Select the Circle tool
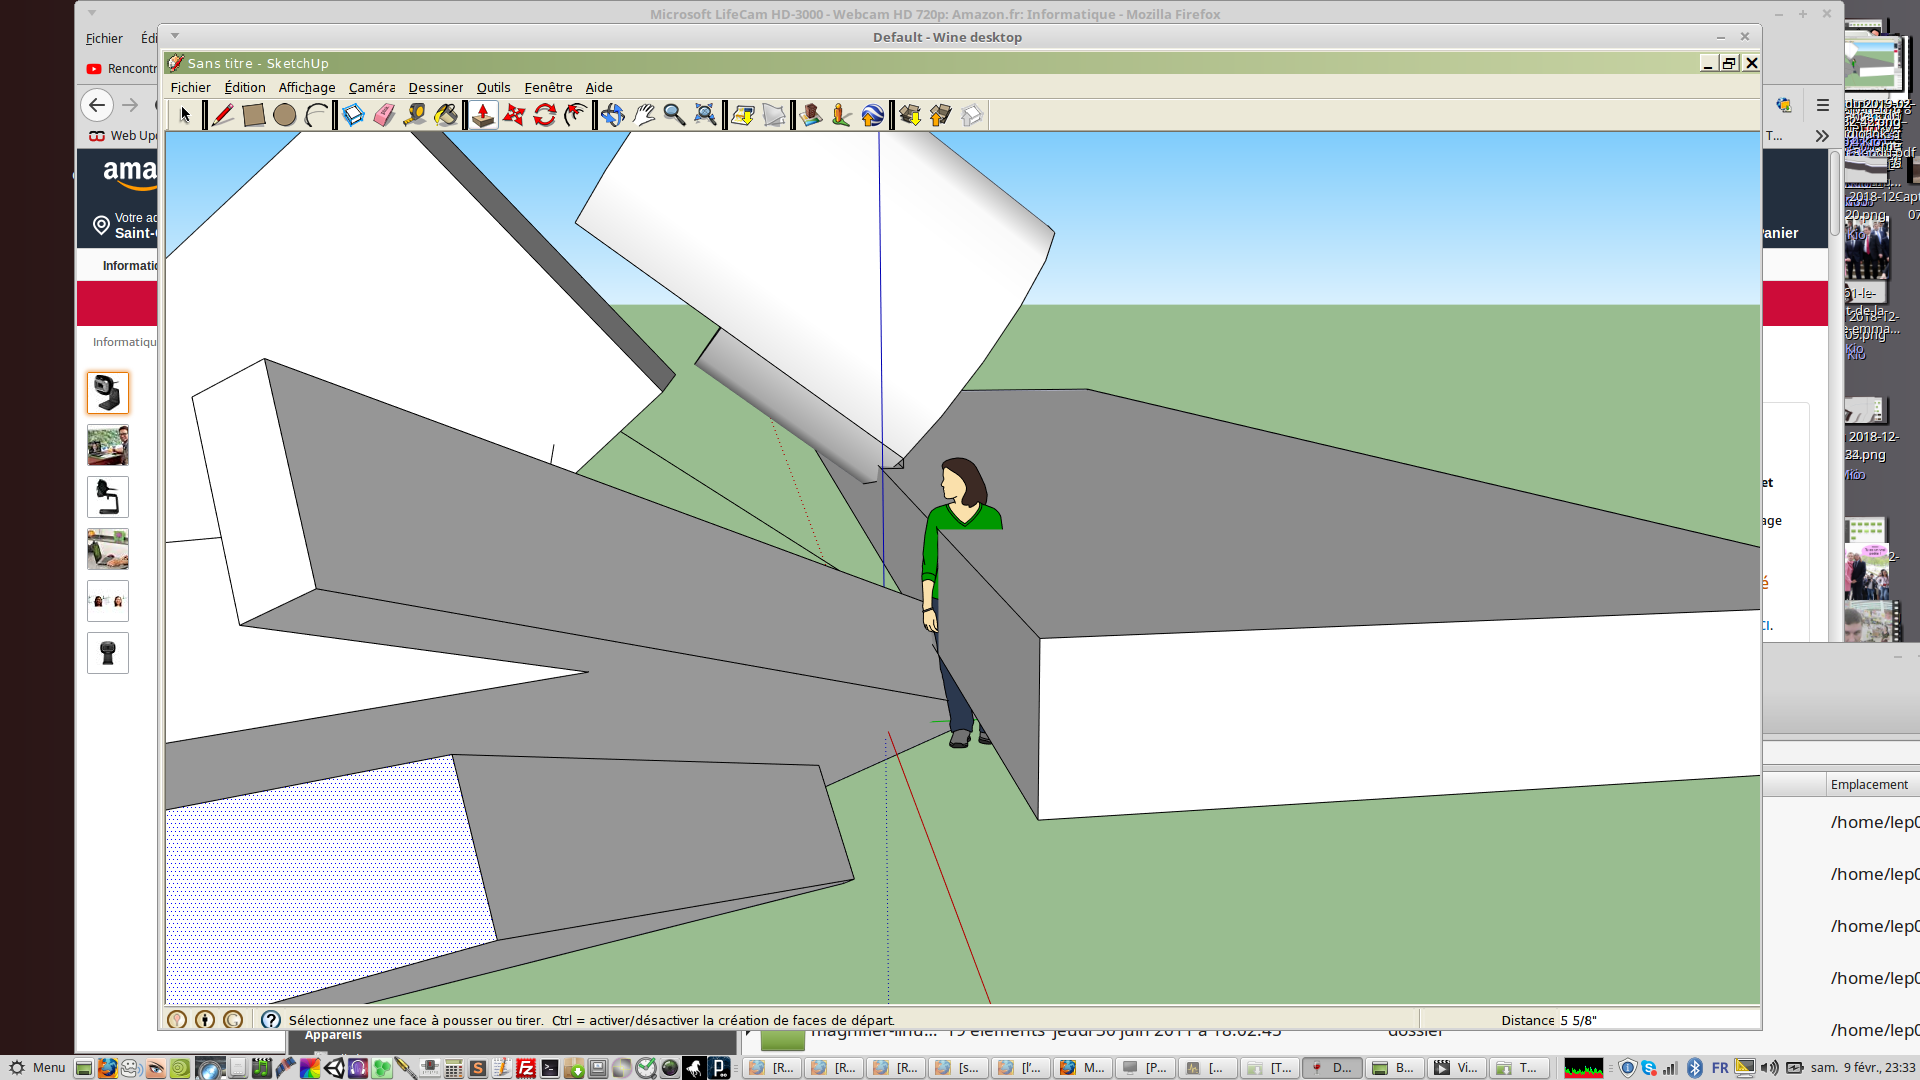Viewport: 1920px width, 1080px height. [x=285, y=115]
